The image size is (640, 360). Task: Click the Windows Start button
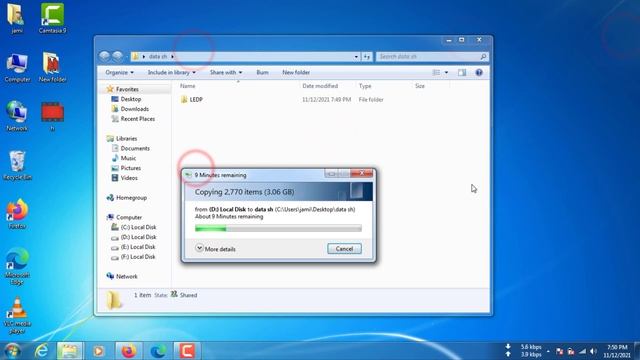point(12,351)
